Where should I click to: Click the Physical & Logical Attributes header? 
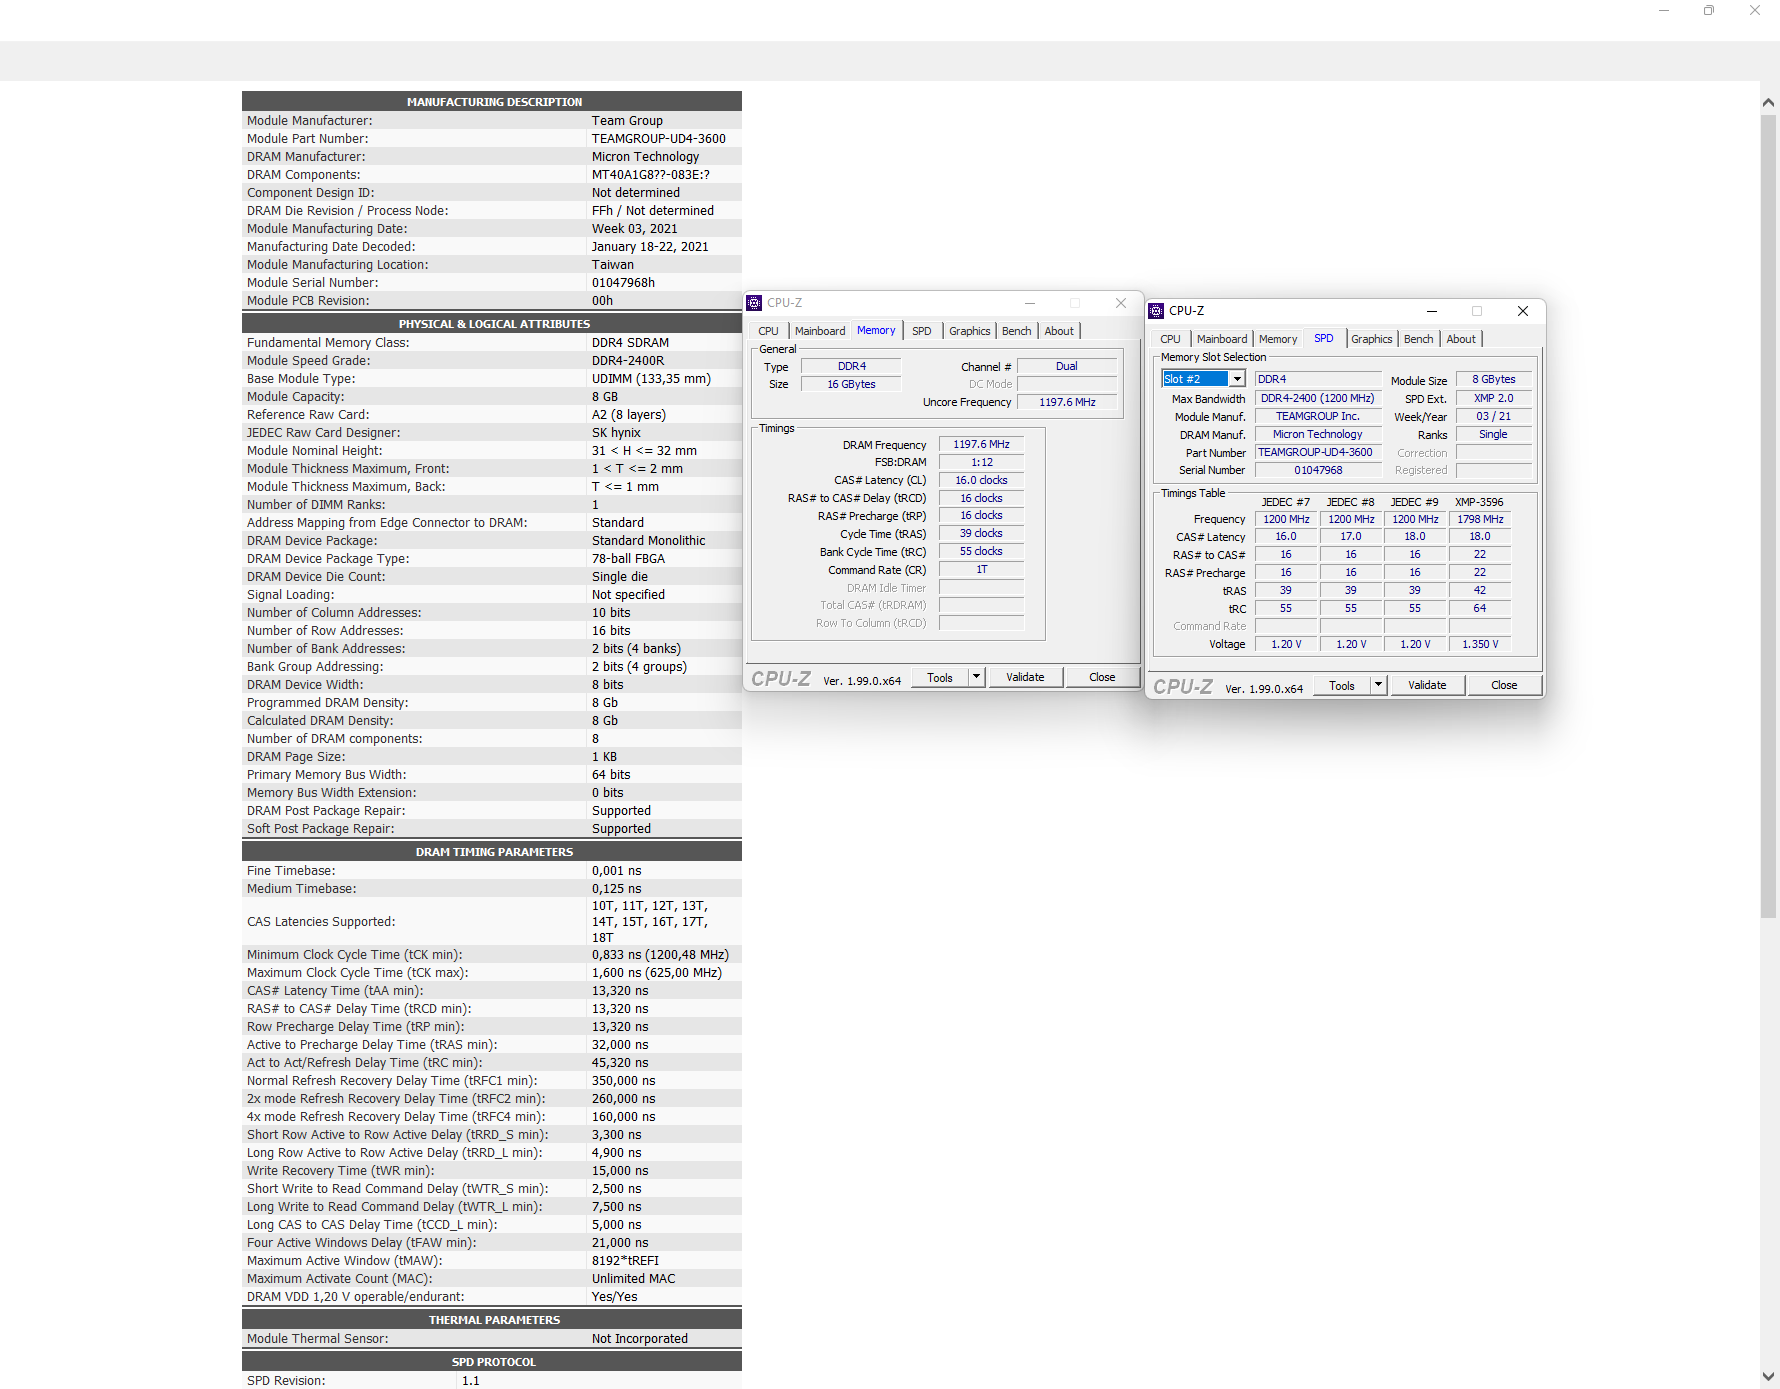click(x=492, y=323)
